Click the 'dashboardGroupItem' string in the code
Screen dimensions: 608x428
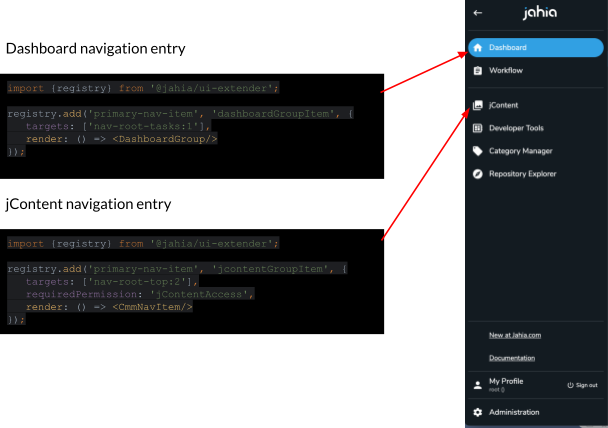(273, 114)
